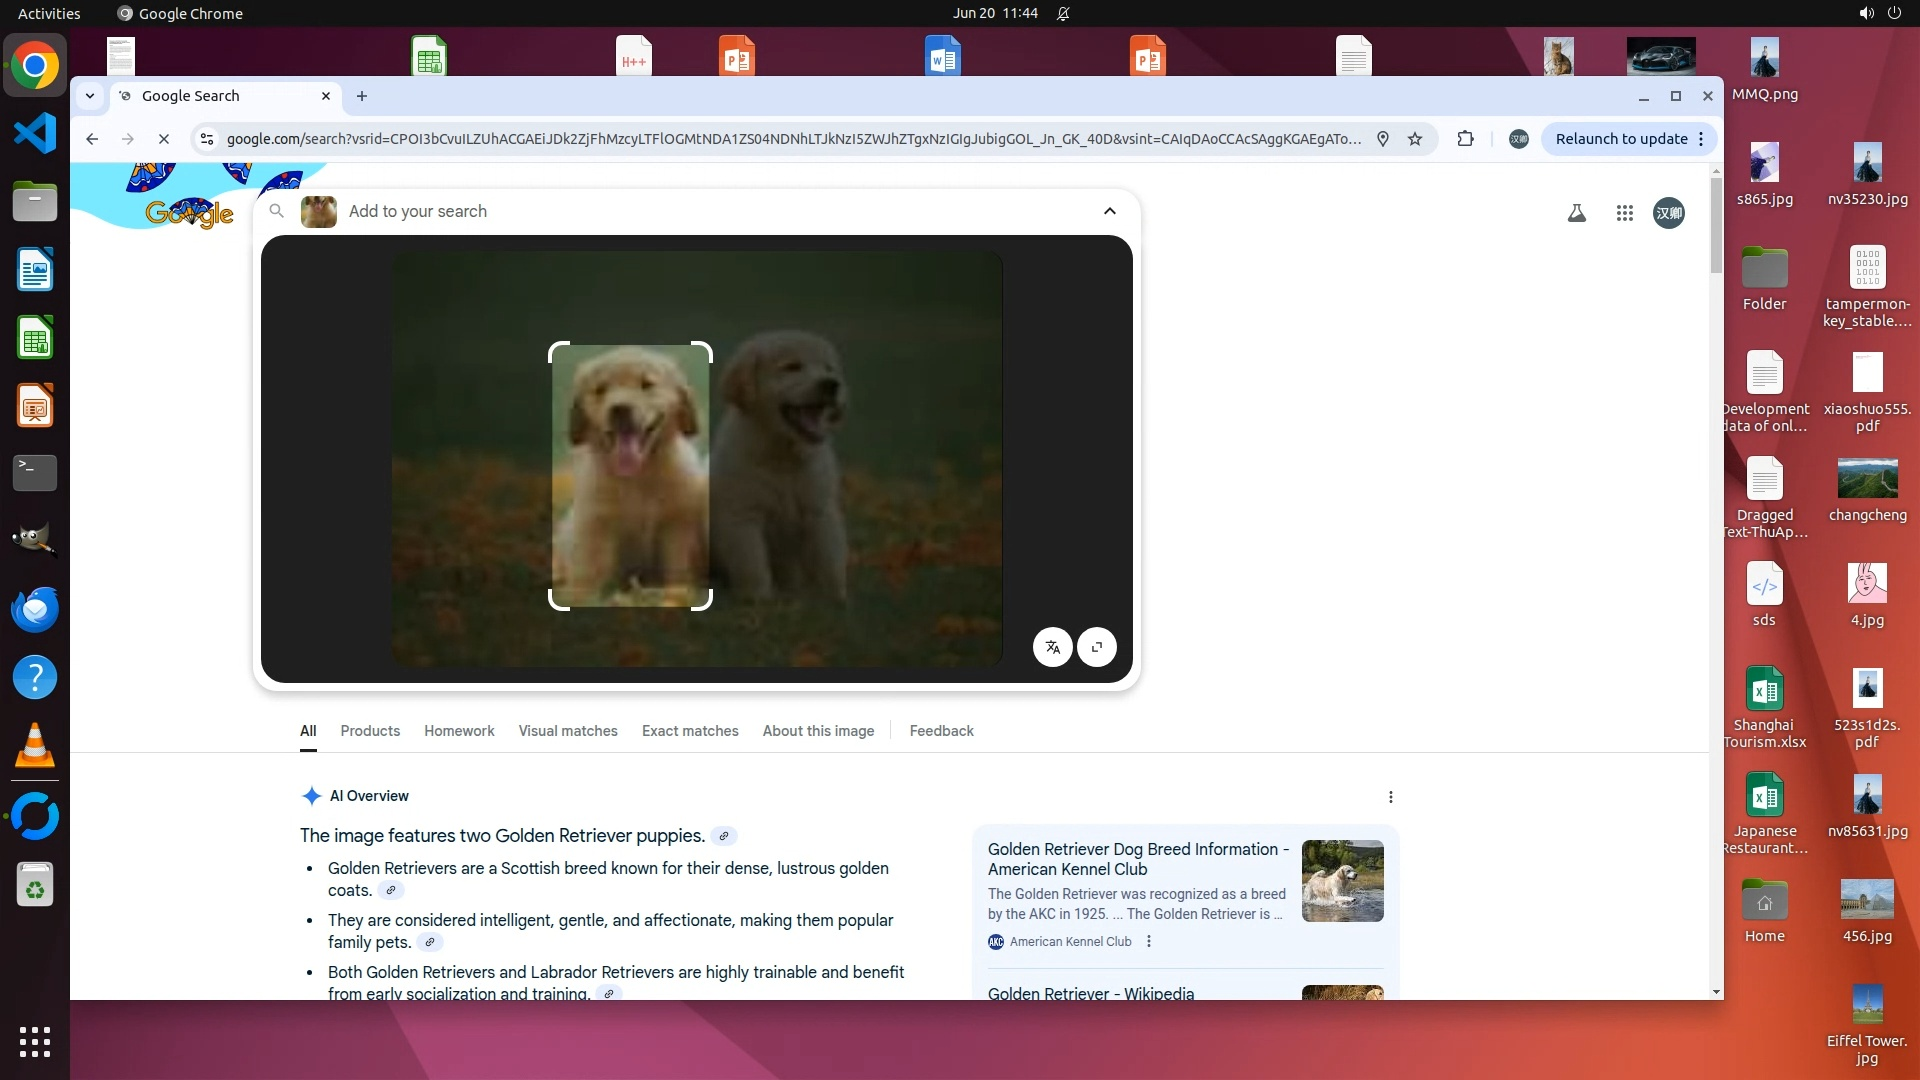
Task: Open Google Search Labs flask icon
Action: [1576, 213]
